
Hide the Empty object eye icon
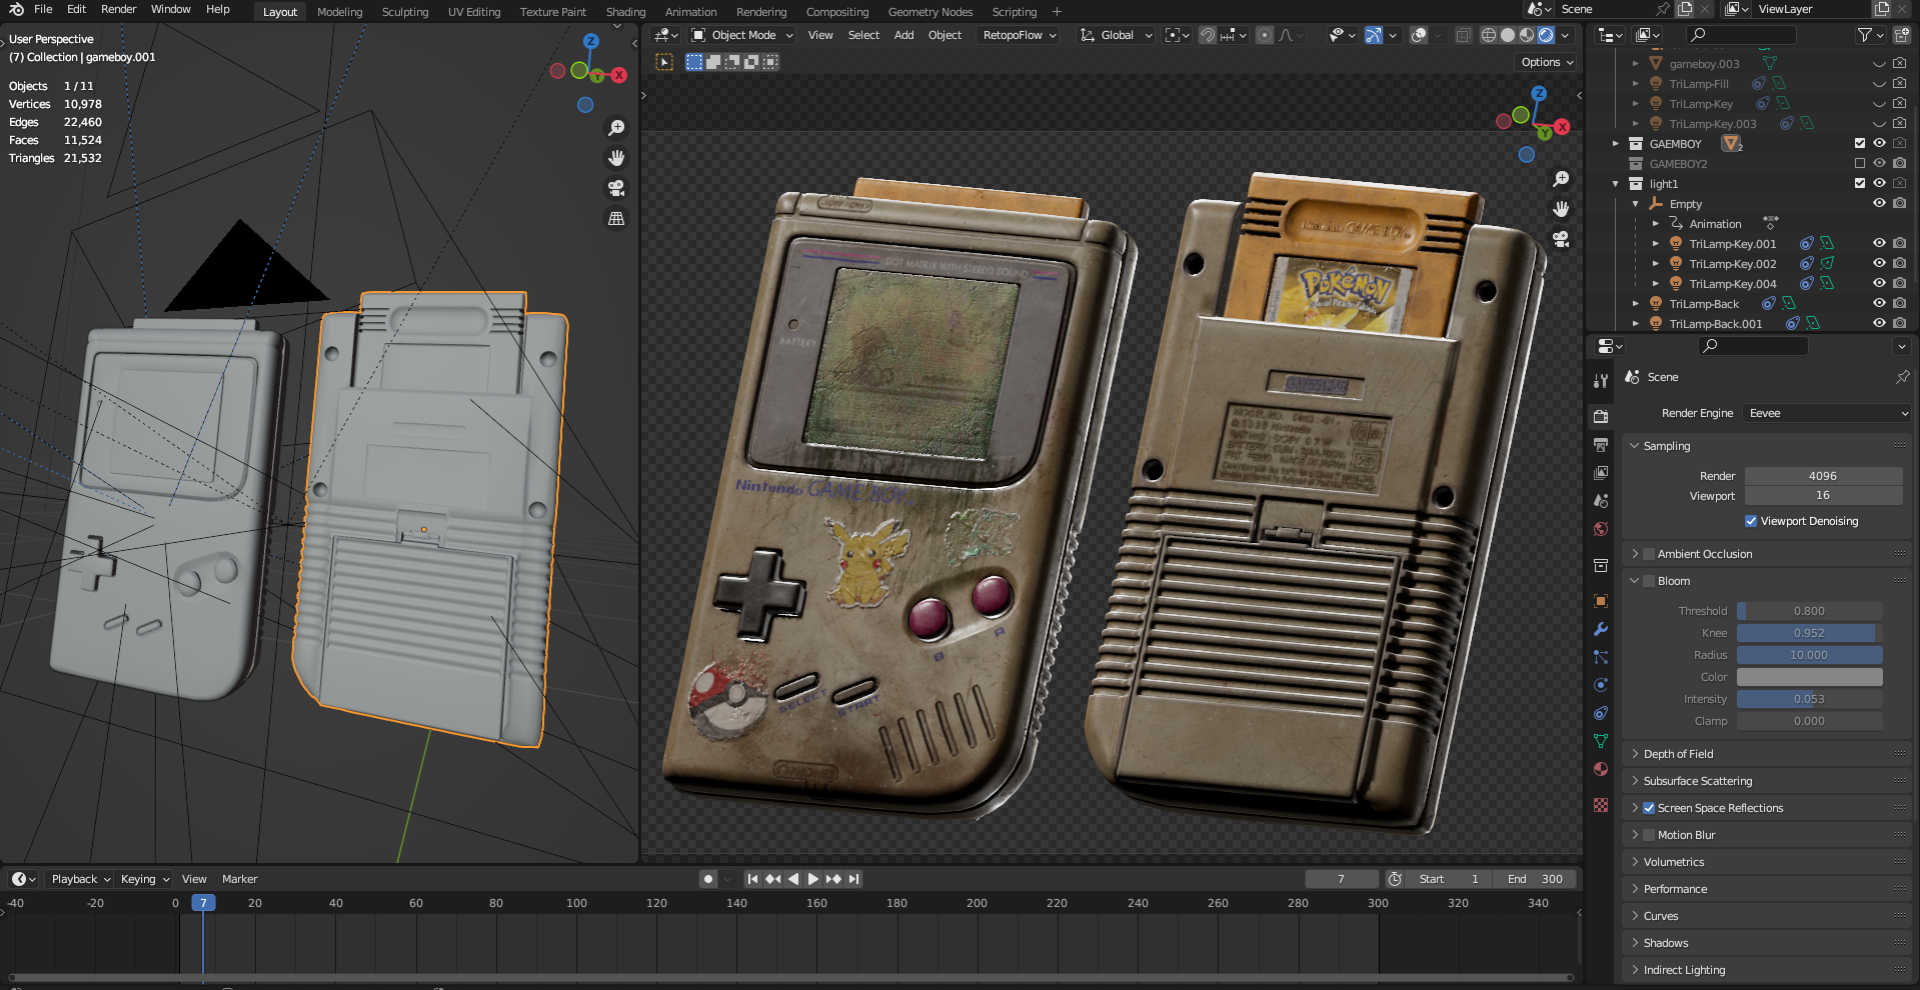[1879, 203]
